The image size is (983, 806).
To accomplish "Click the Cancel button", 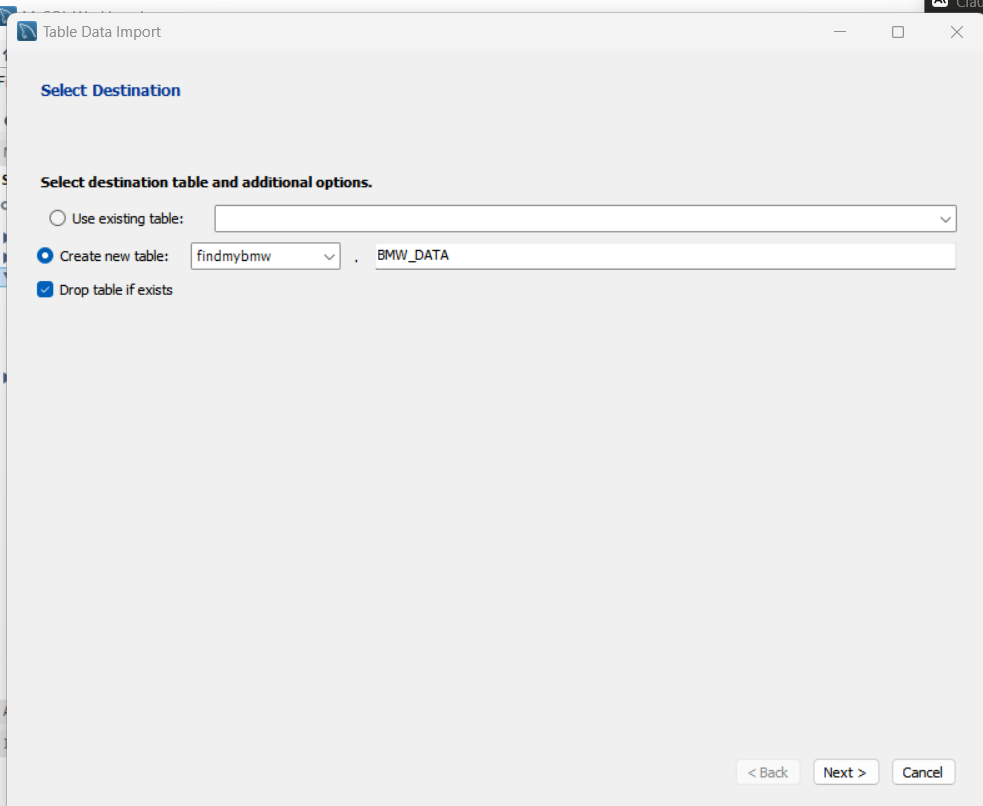I will (x=923, y=772).
